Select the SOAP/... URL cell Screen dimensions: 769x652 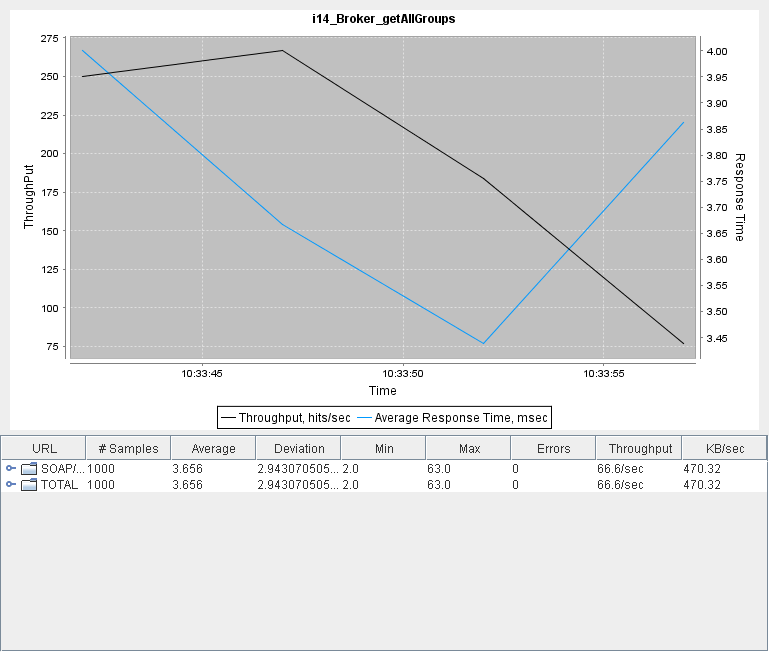[x=63, y=469]
